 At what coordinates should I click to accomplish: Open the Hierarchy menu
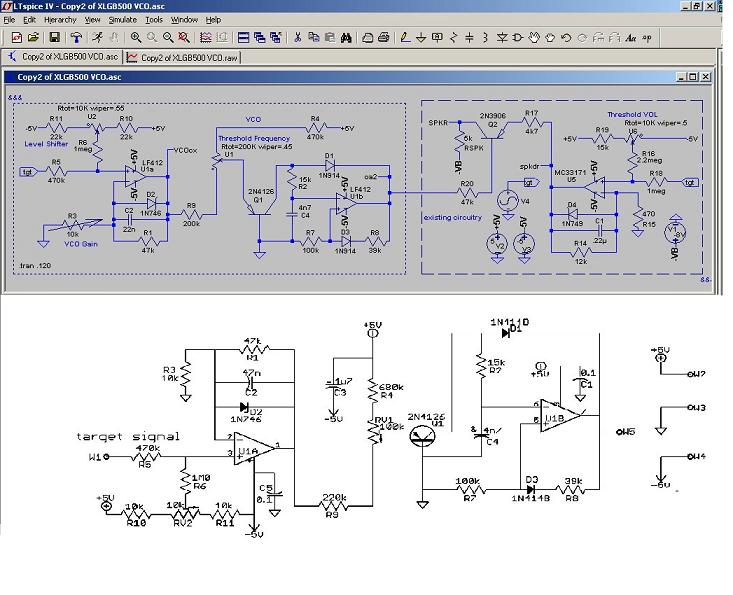(59, 19)
